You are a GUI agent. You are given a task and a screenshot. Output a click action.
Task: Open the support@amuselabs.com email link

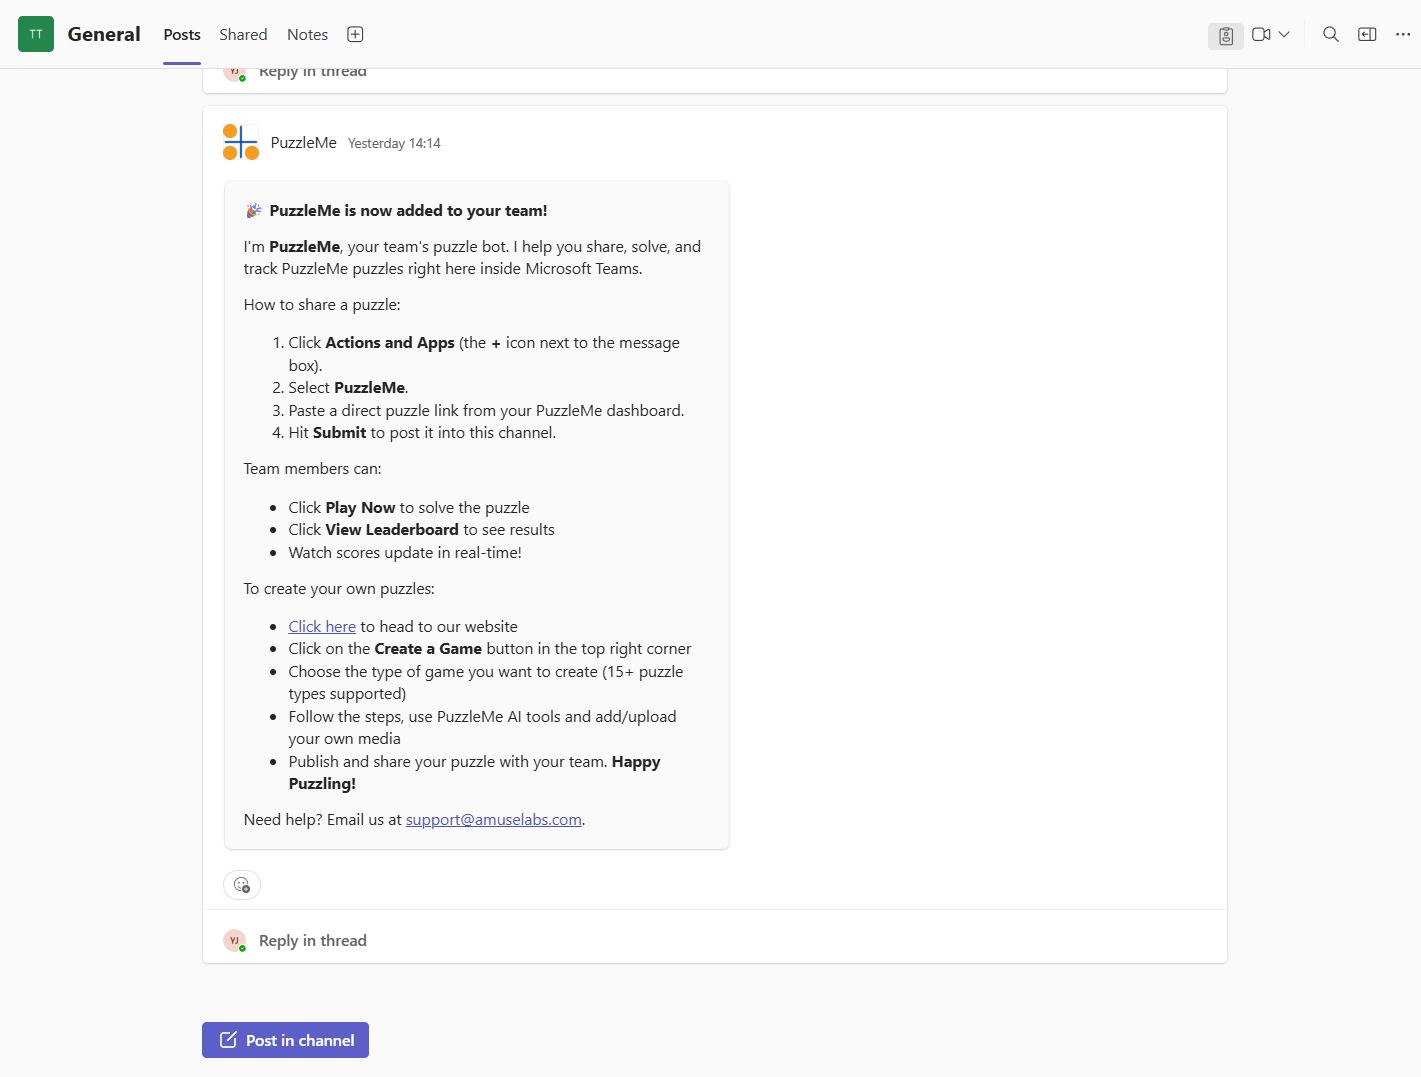493,820
